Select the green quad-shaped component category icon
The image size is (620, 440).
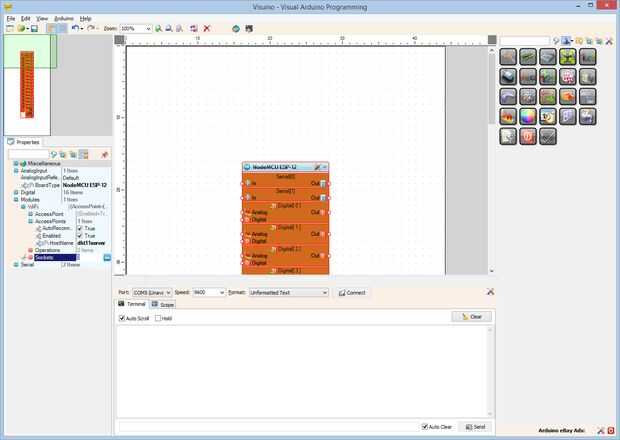pos(567,57)
